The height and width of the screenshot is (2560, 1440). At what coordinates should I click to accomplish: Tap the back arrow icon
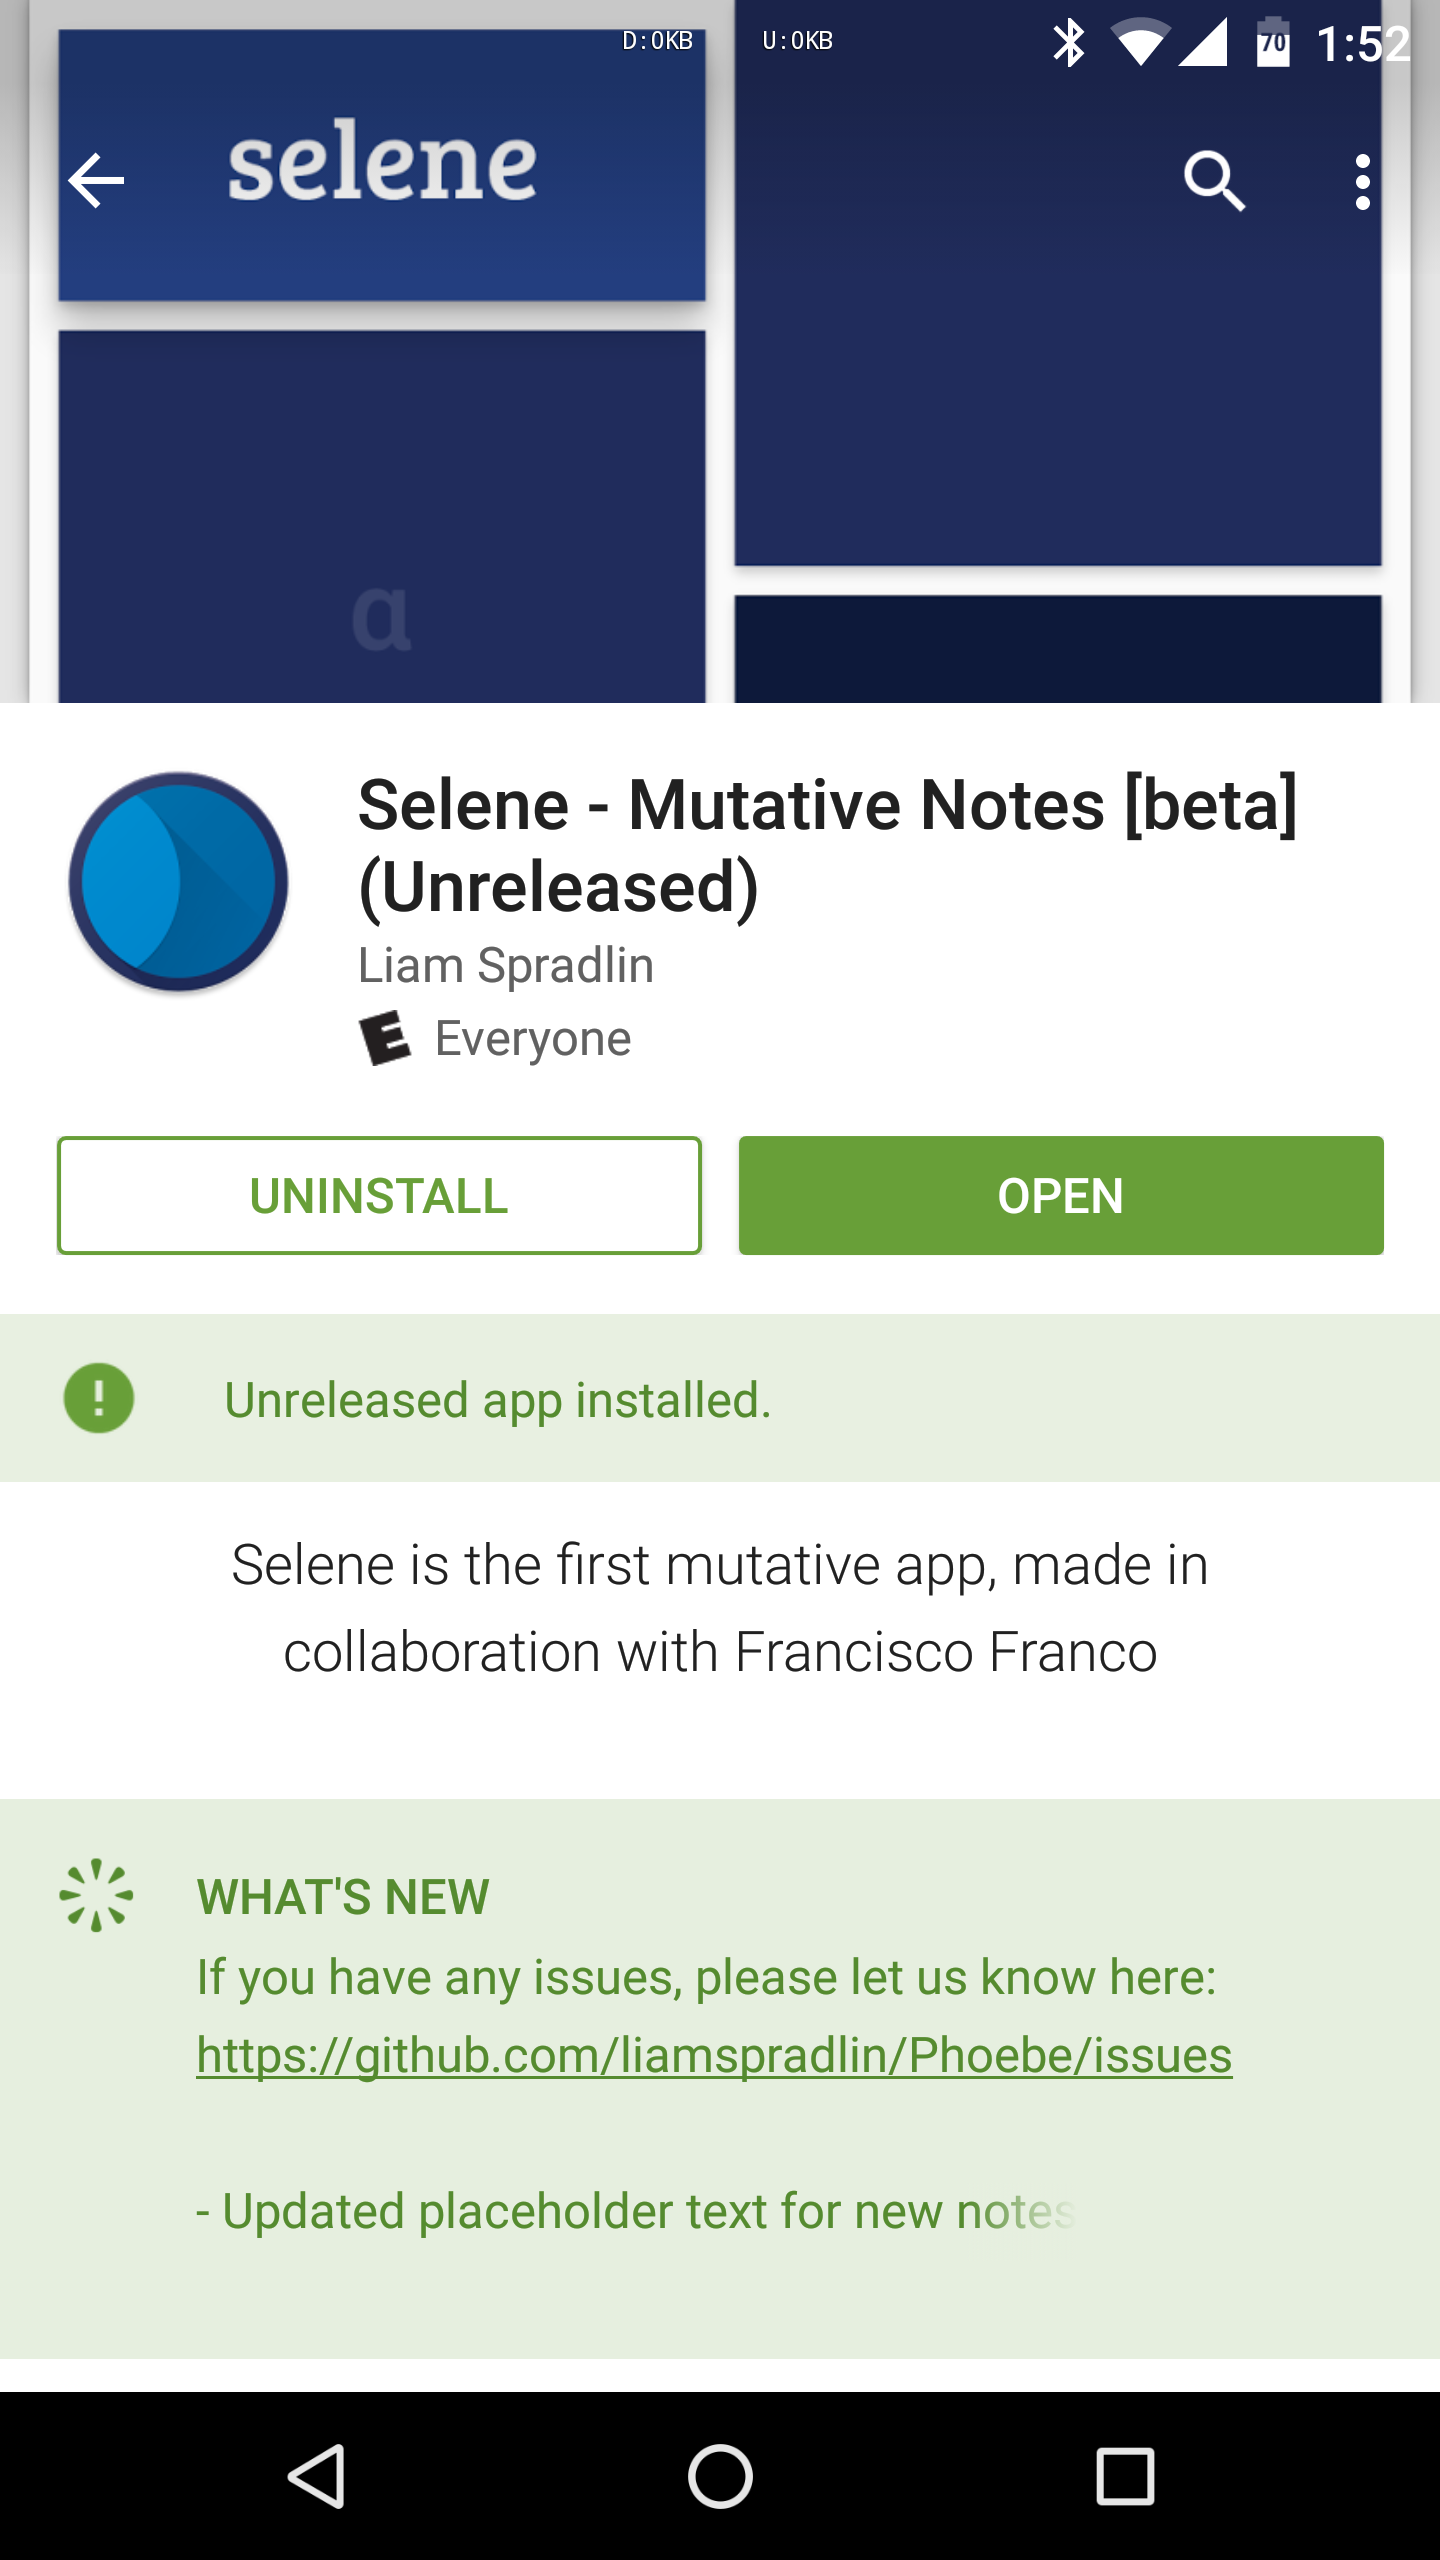coord(96,181)
